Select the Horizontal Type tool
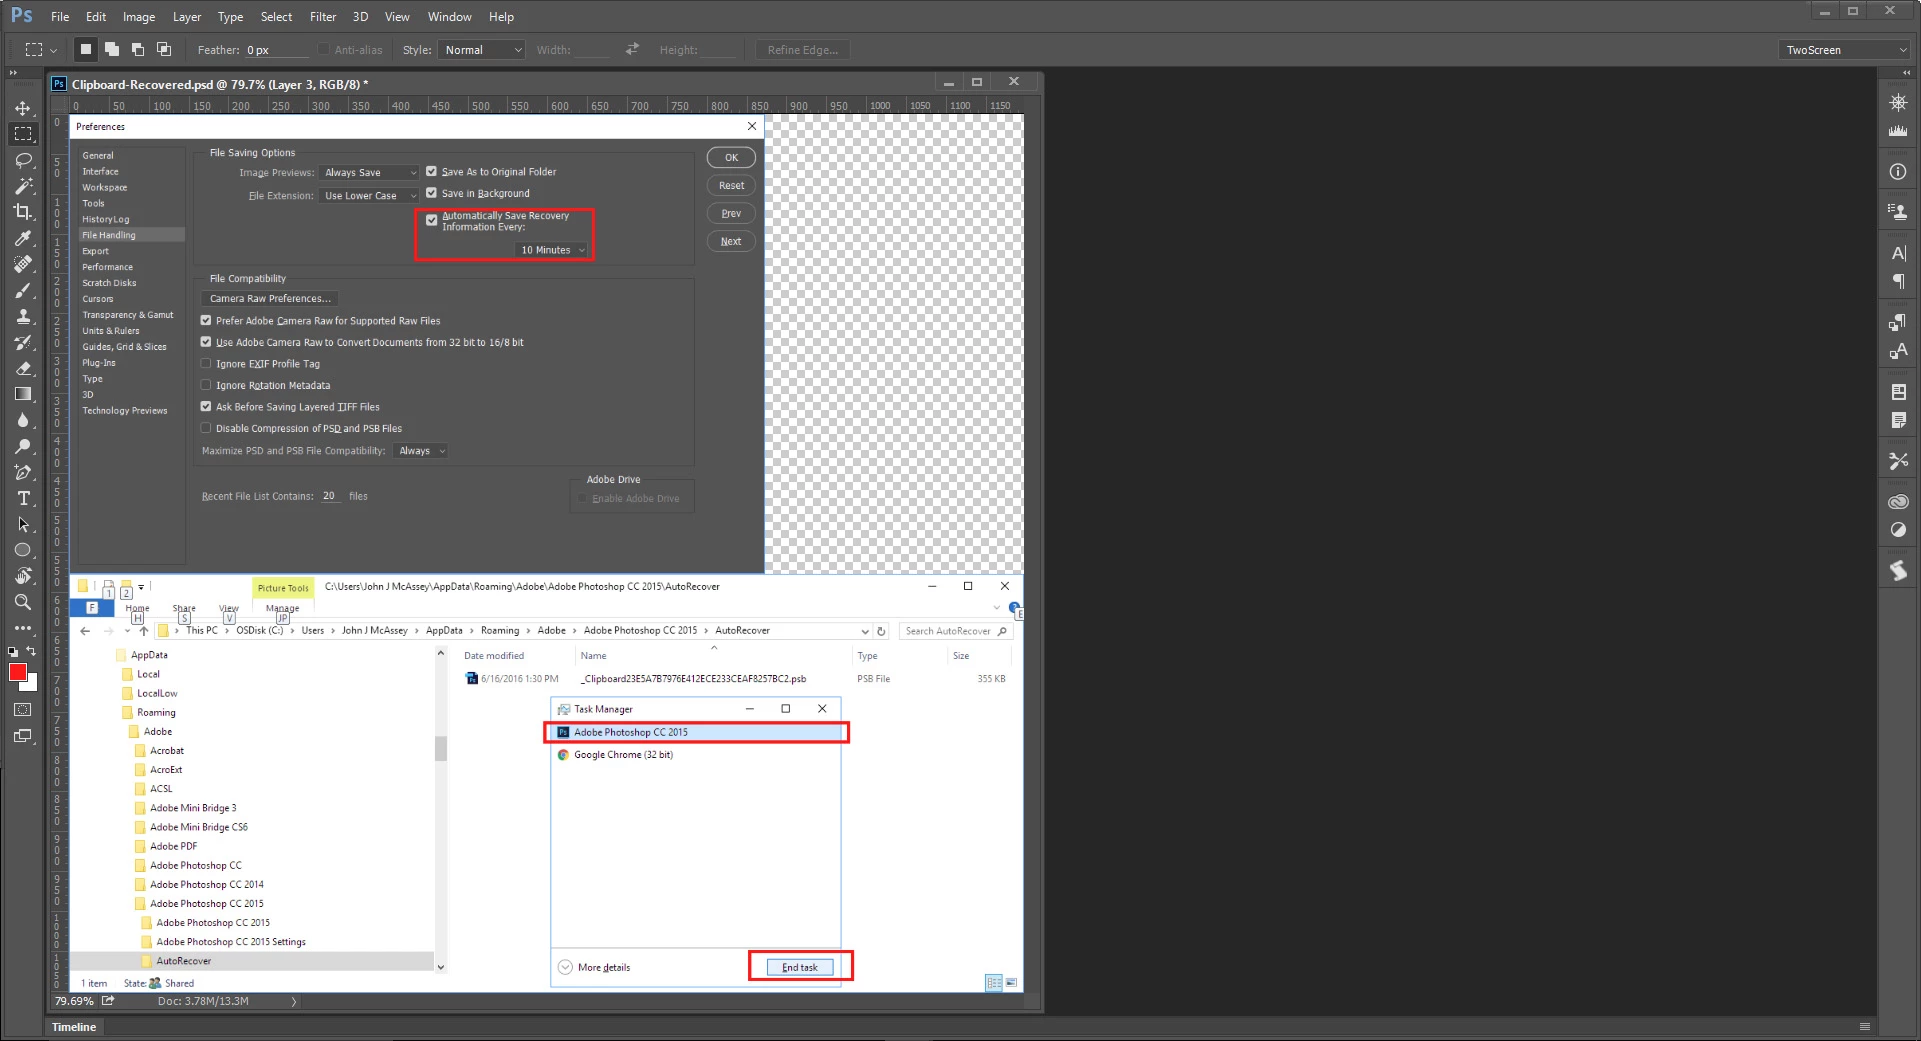This screenshot has height=1041, width=1921. (x=23, y=498)
